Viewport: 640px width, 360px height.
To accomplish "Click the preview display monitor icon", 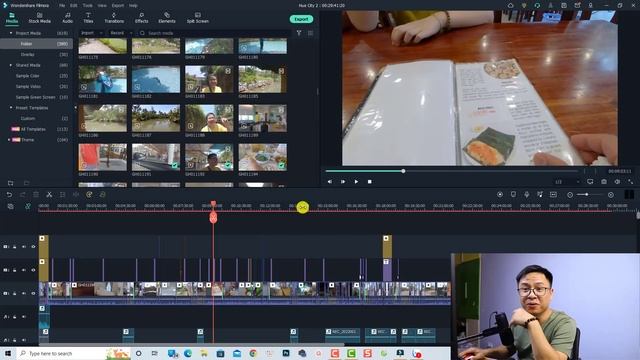I will tap(590, 182).
